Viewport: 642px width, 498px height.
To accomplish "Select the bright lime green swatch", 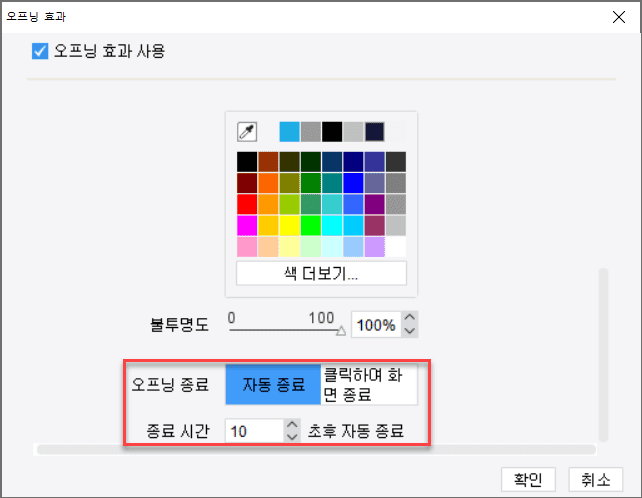I will [311, 226].
